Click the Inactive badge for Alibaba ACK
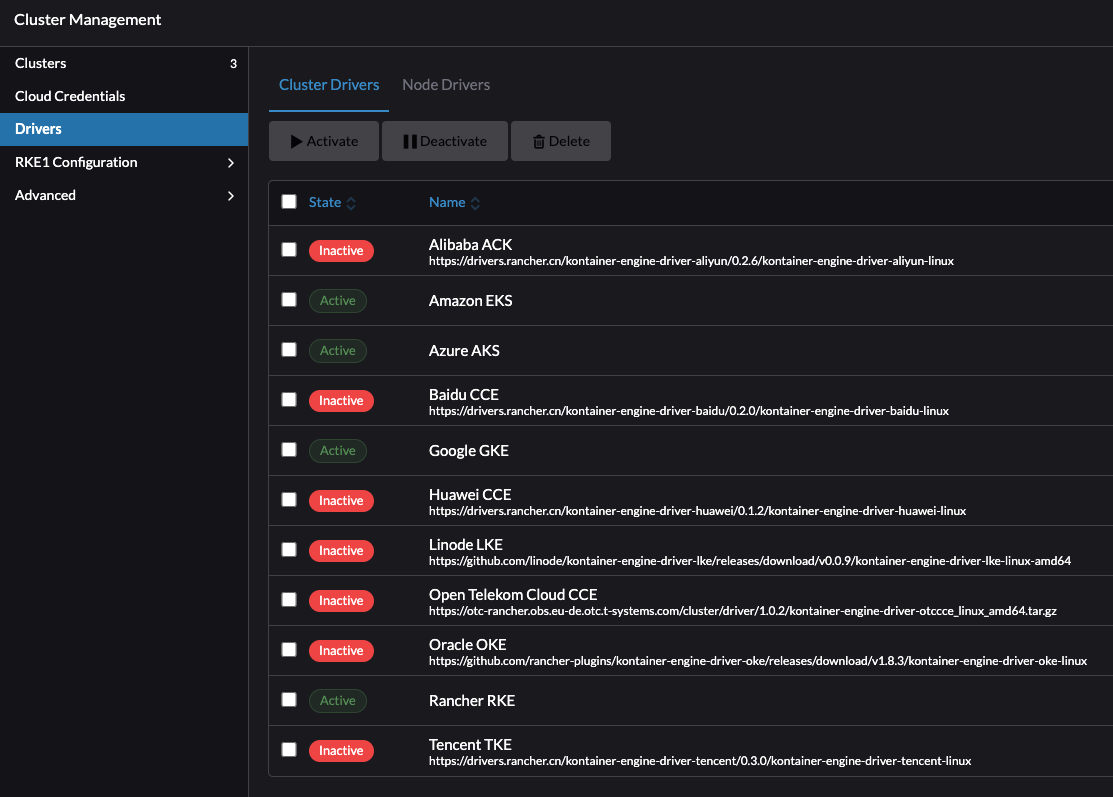The height and width of the screenshot is (797, 1113). tap(341, 251)
